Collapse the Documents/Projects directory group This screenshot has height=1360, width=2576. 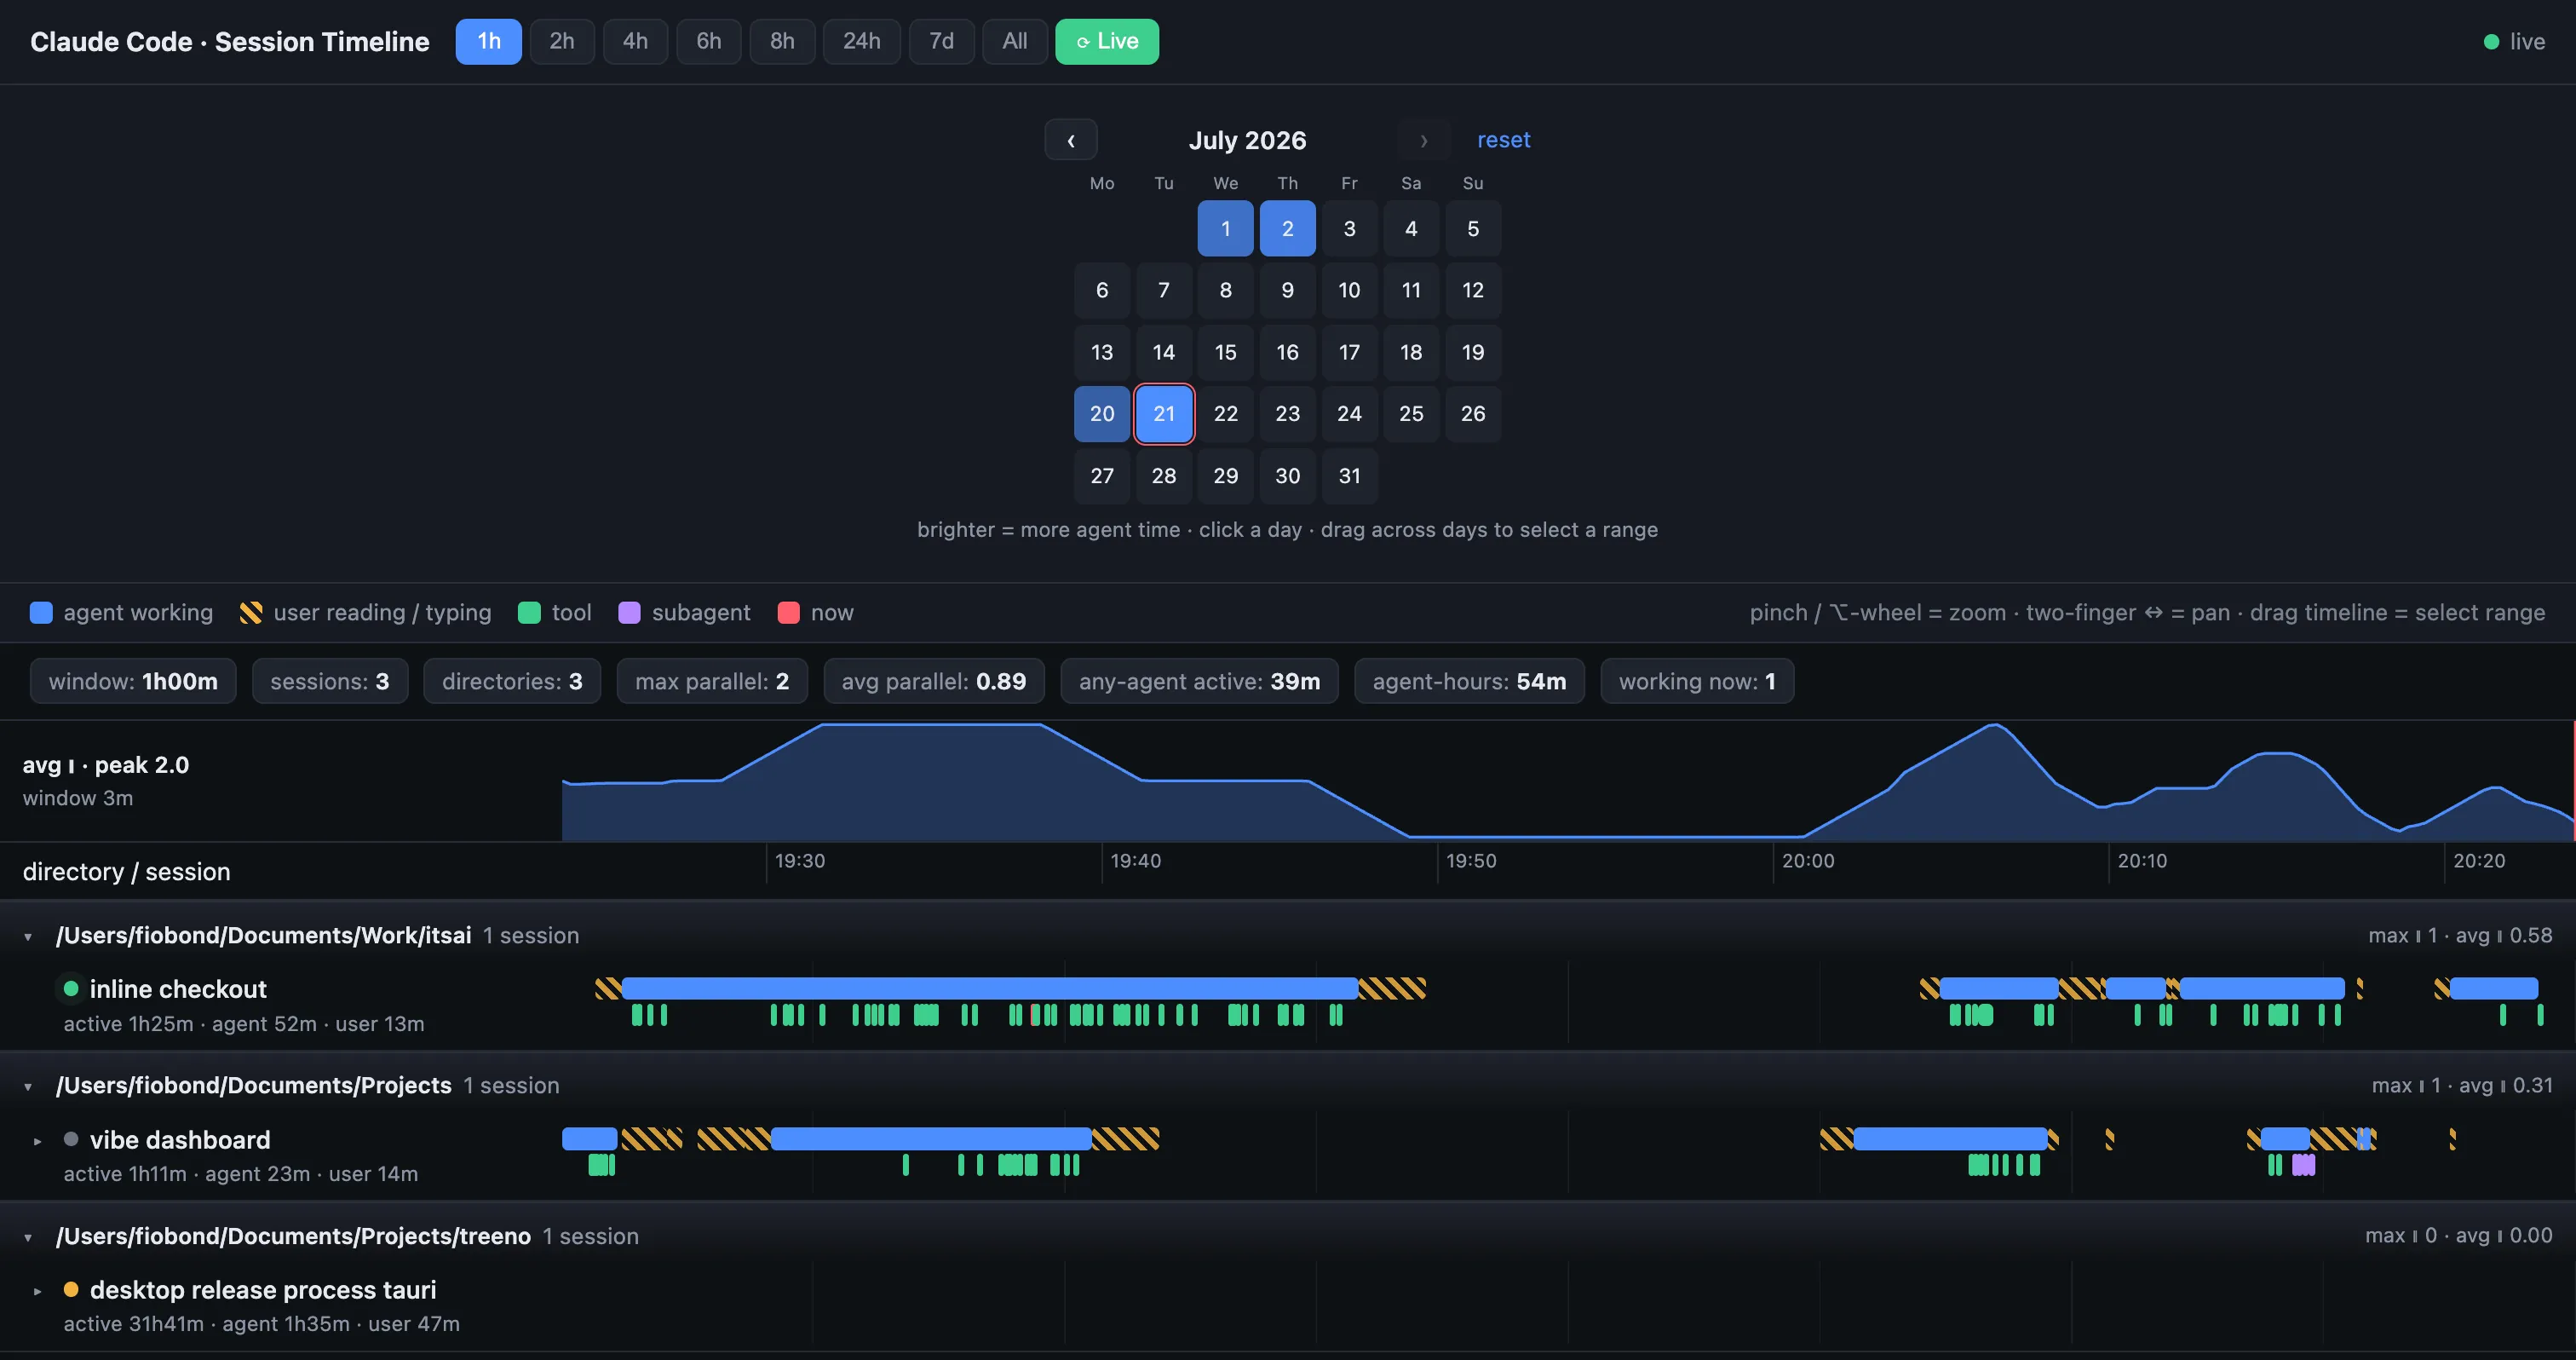pos(28,1087)
